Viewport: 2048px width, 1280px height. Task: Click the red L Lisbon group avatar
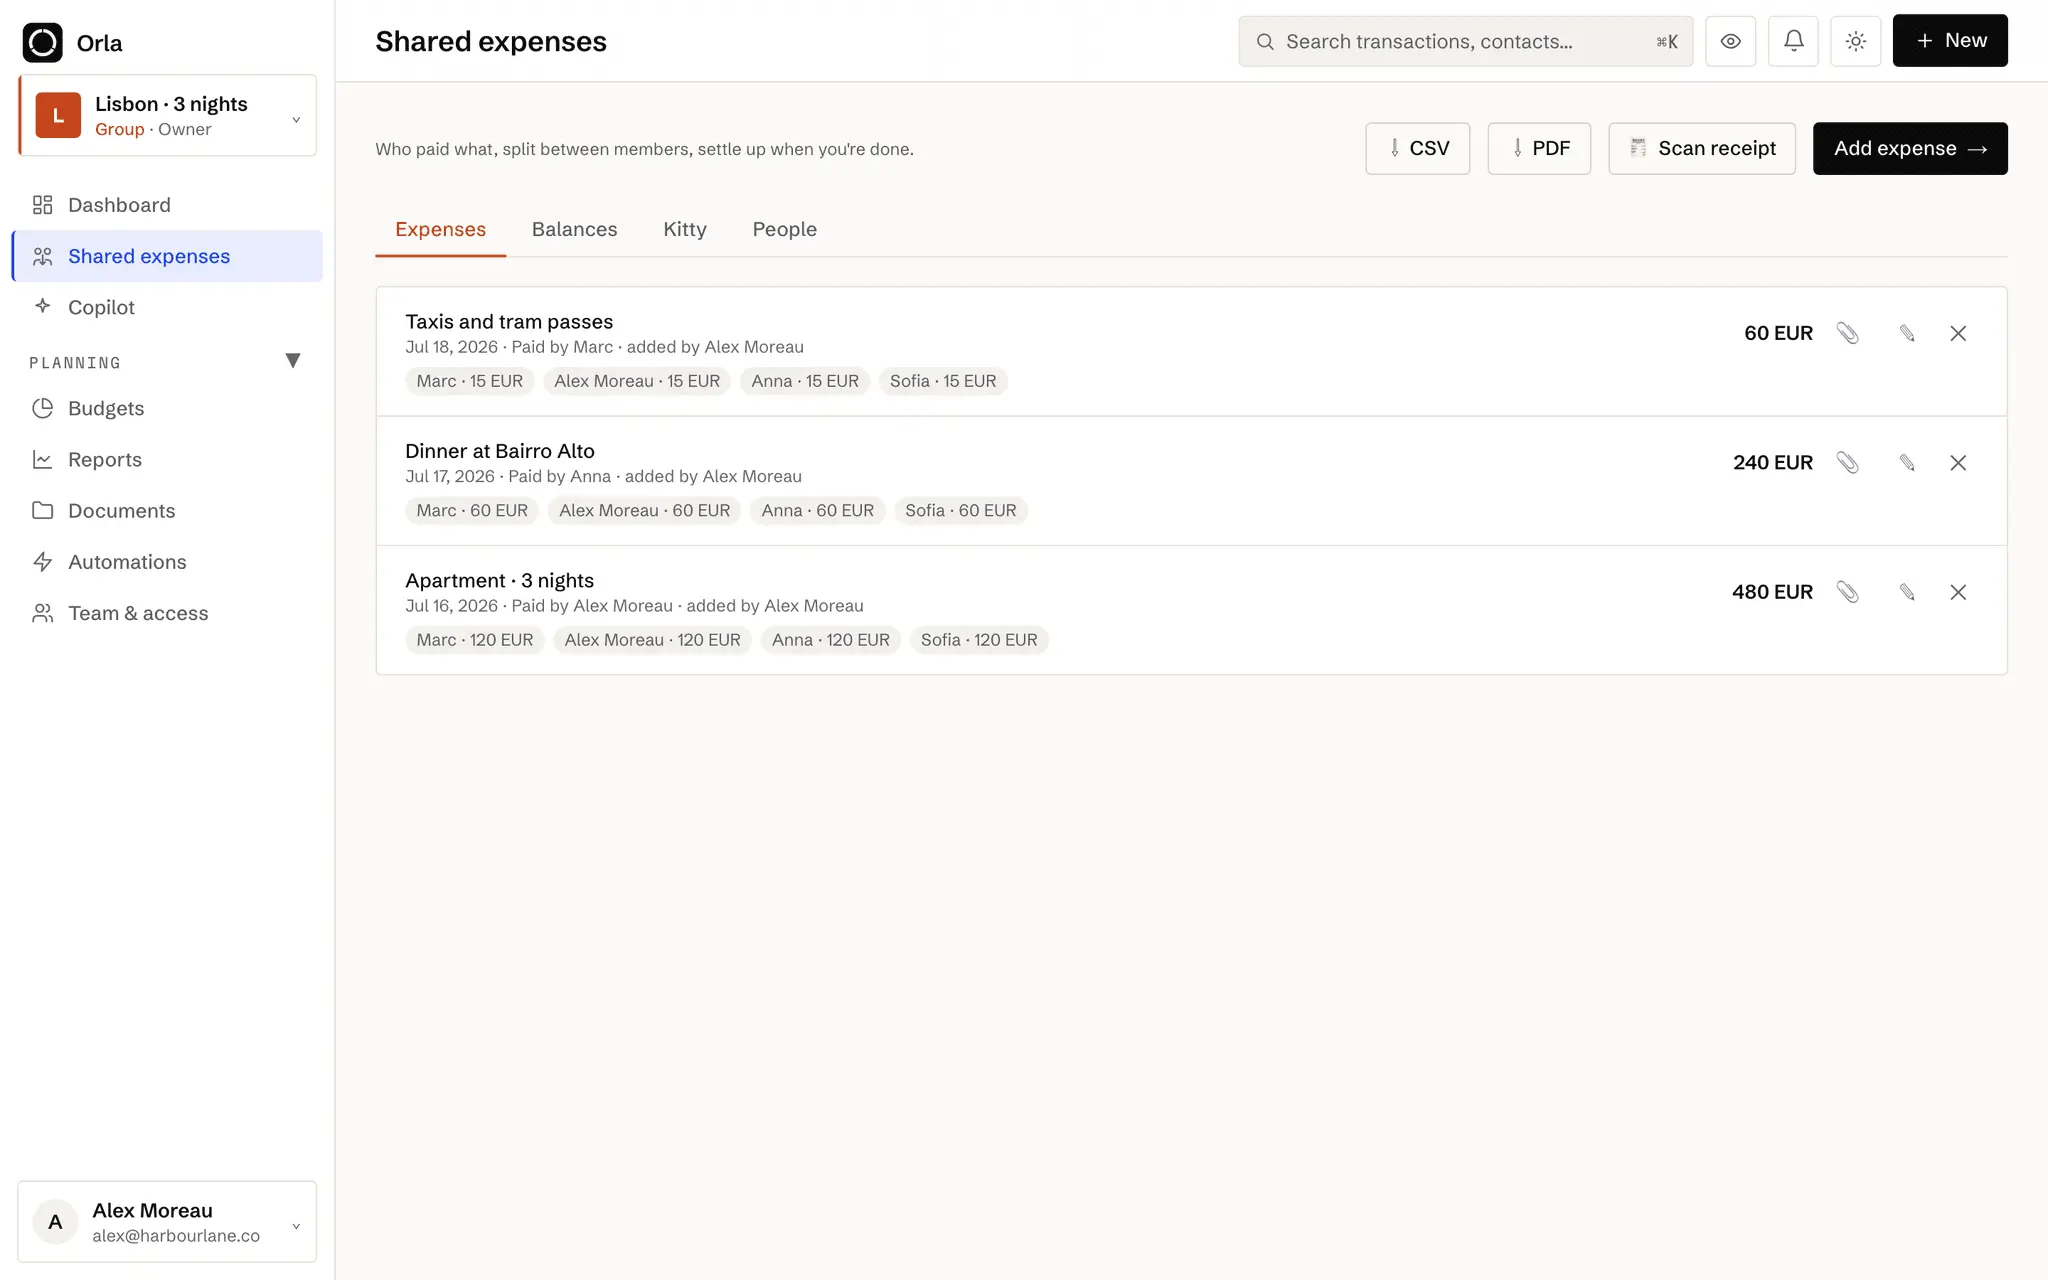(x=58, y=115)
